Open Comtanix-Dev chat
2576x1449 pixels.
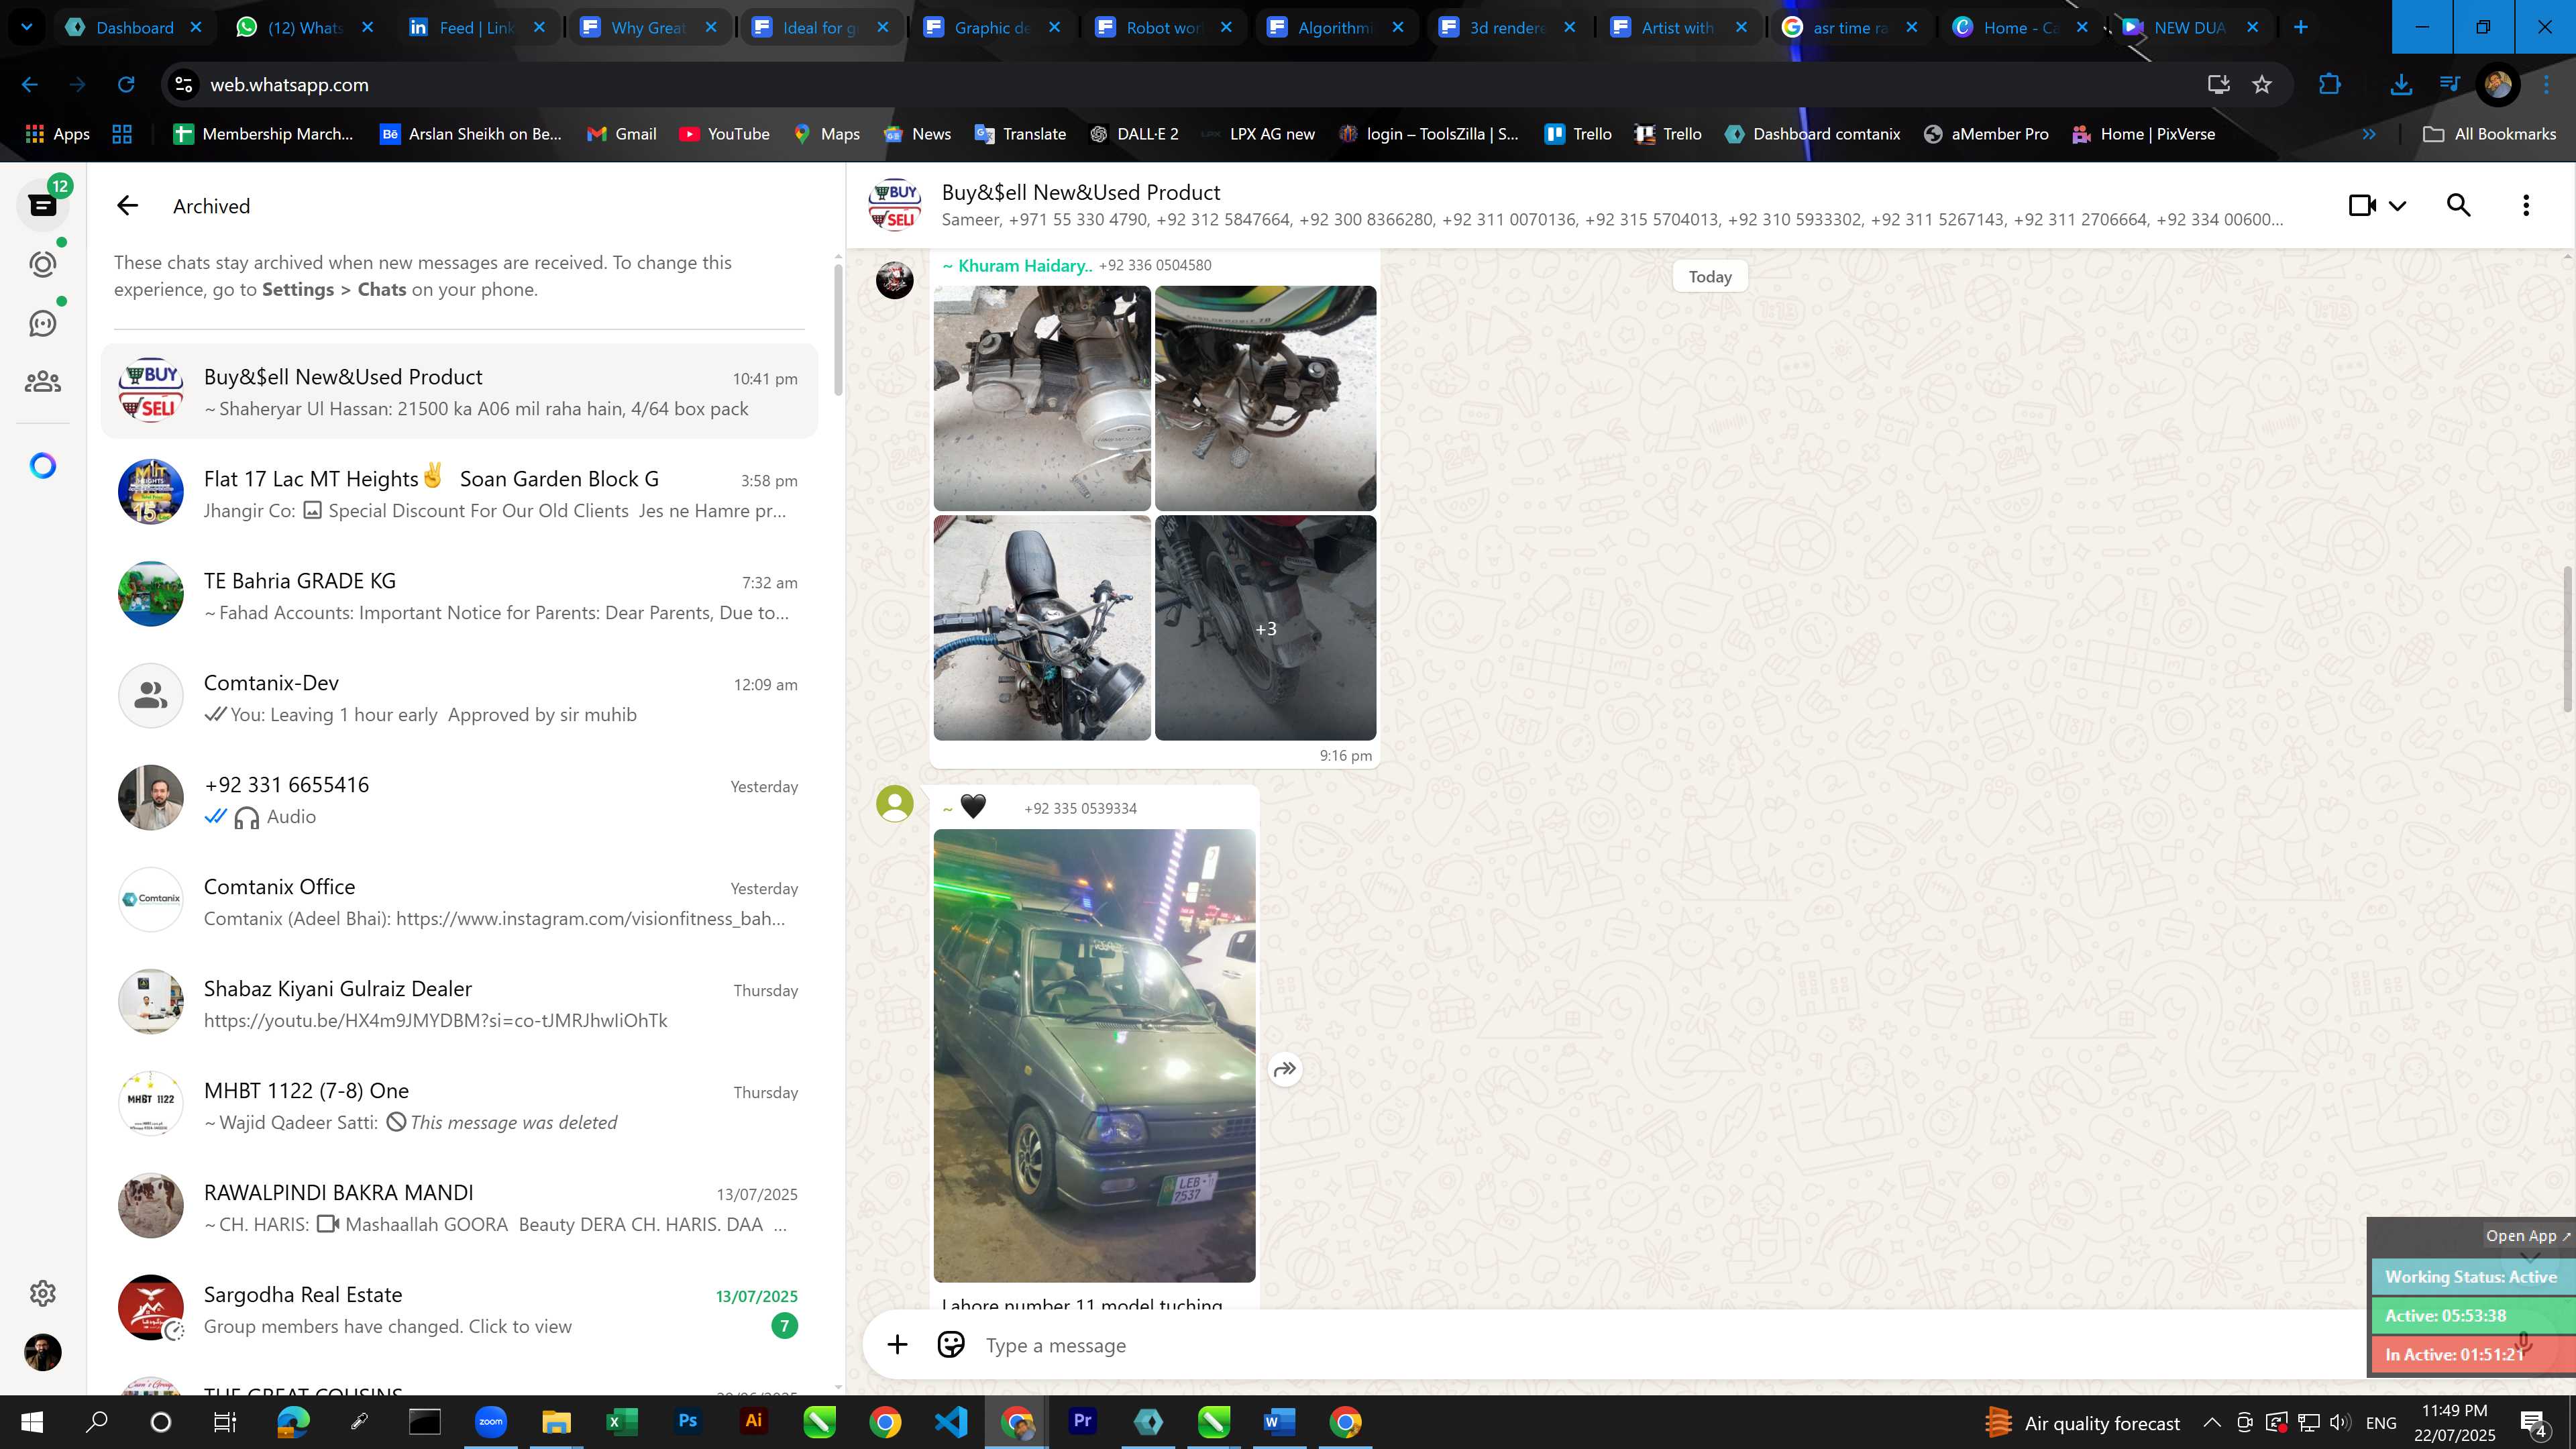click(459, 697)
